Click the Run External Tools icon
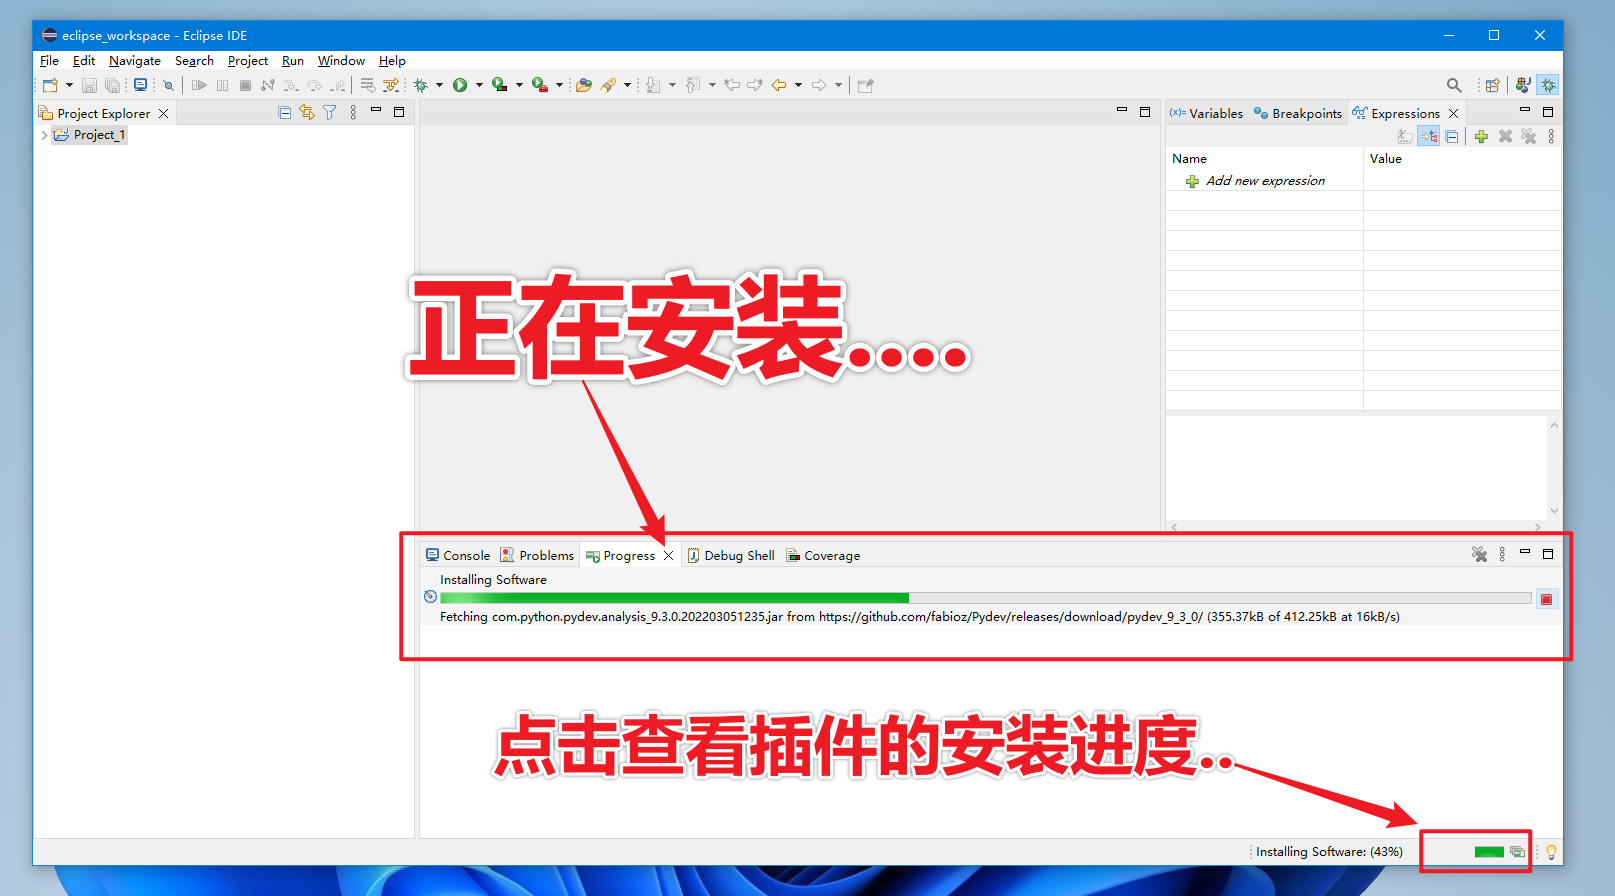This screenshot has width=1615, height=896. tap(540, 85)
